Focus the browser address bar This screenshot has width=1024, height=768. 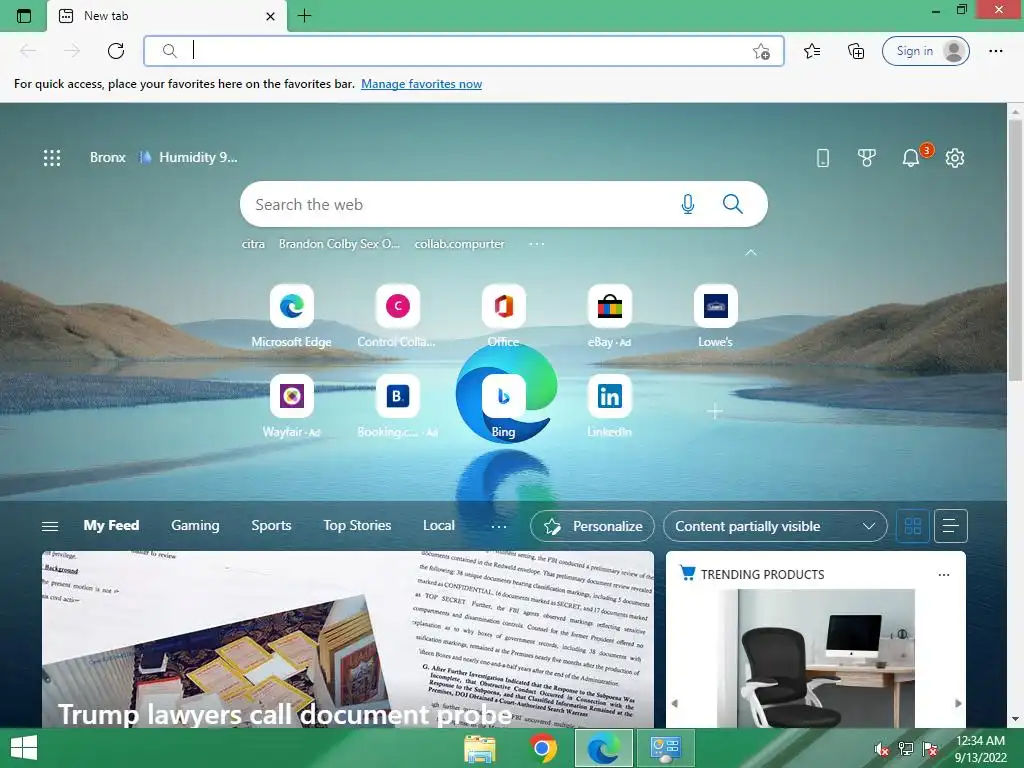[x=464, y=51]
